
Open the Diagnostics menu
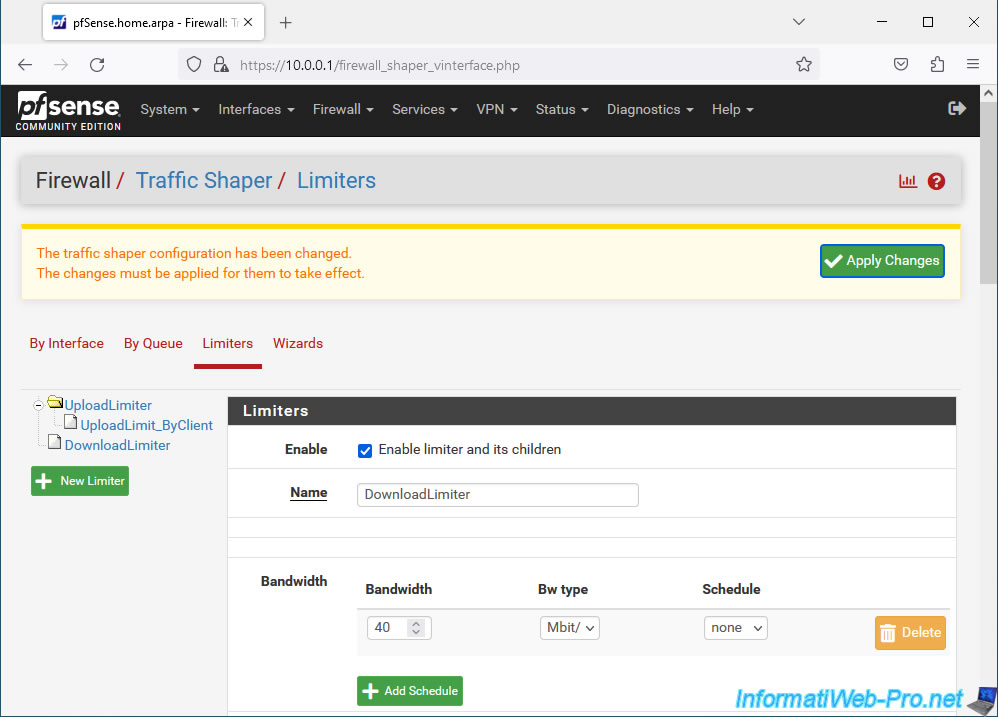[x=650, y=109]
